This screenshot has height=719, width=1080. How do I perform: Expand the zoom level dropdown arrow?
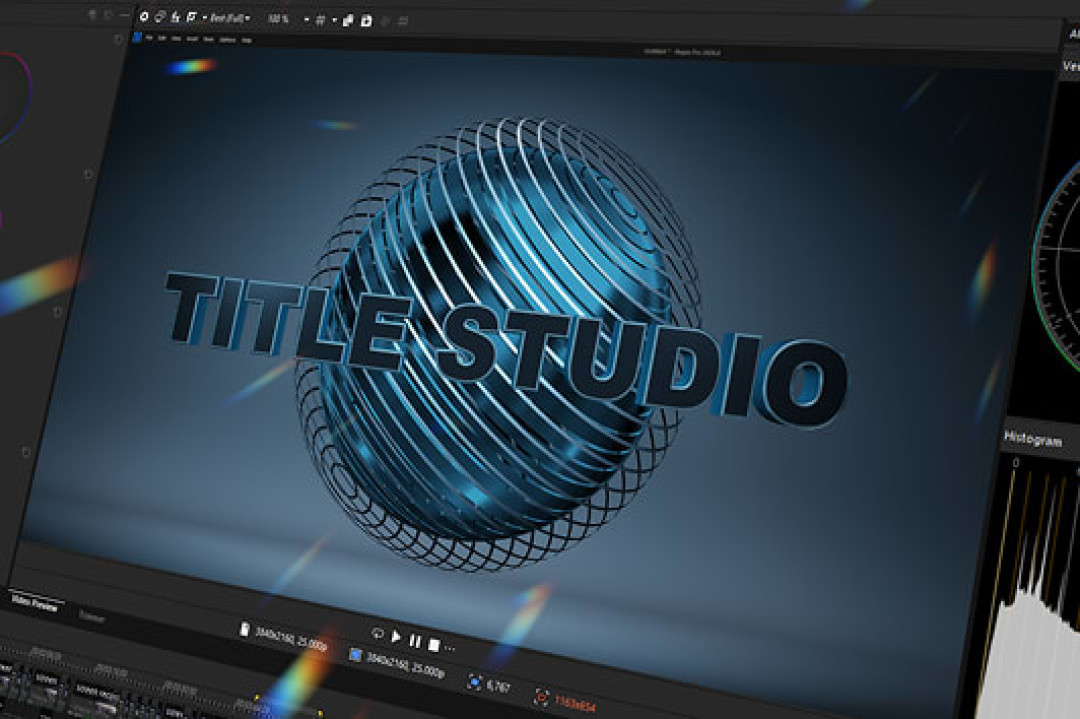307,19
